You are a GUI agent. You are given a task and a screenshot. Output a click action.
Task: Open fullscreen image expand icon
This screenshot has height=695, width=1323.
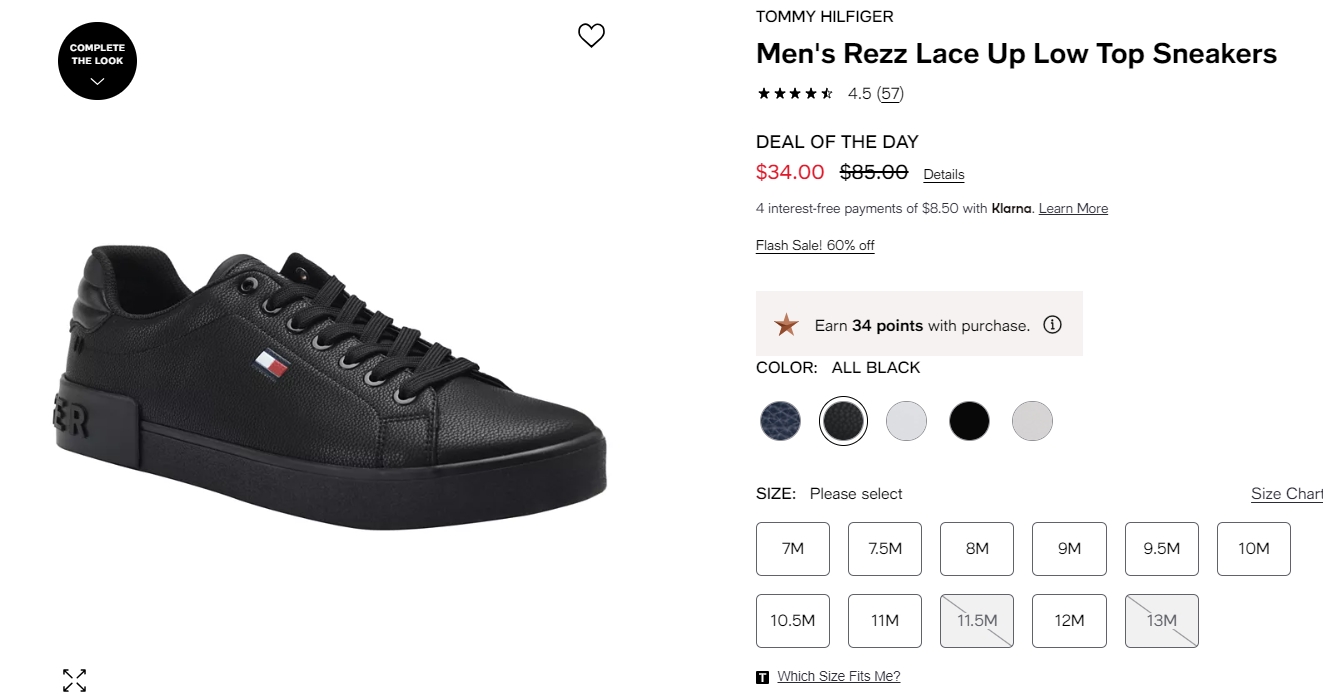pos(74,680)
